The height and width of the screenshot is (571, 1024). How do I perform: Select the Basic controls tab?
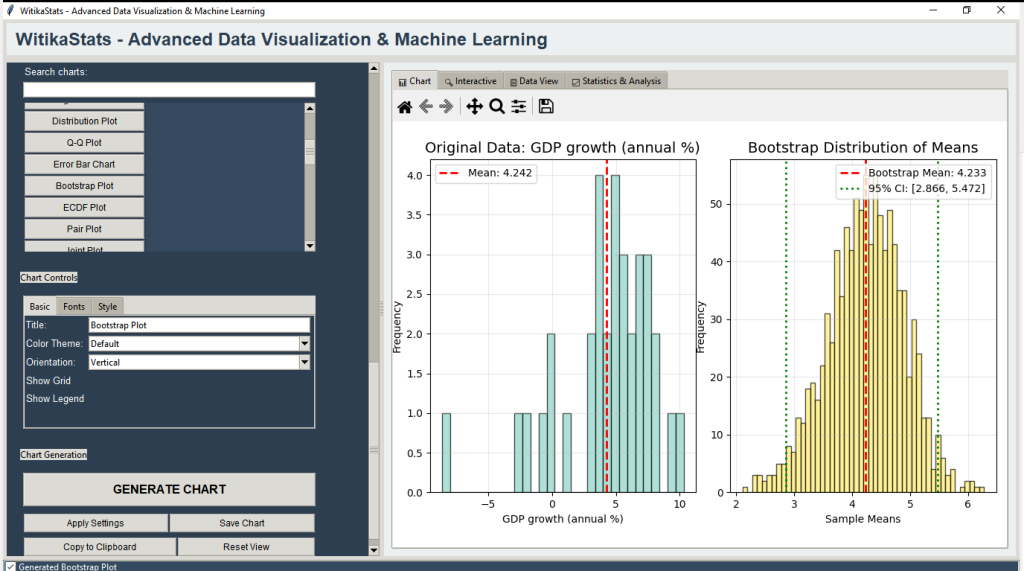39,306
